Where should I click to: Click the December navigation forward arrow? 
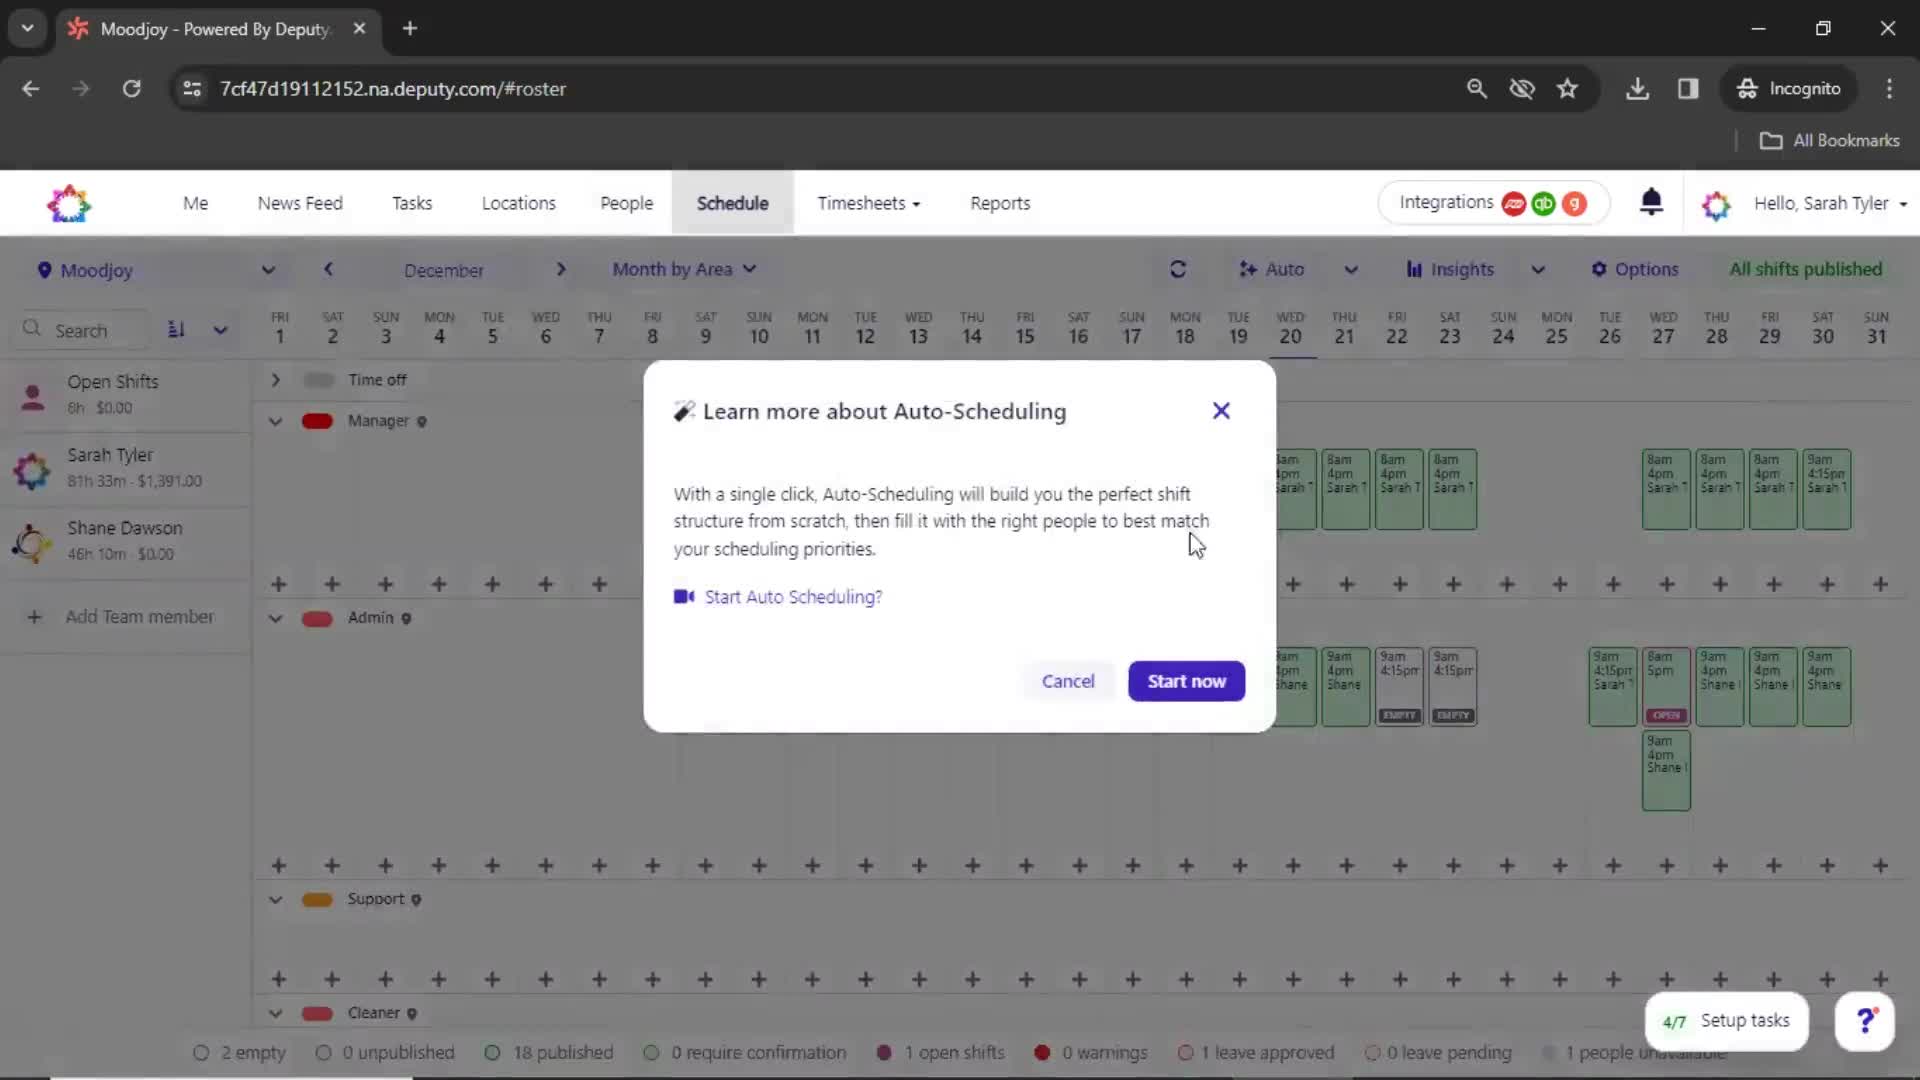coord(559,269)
